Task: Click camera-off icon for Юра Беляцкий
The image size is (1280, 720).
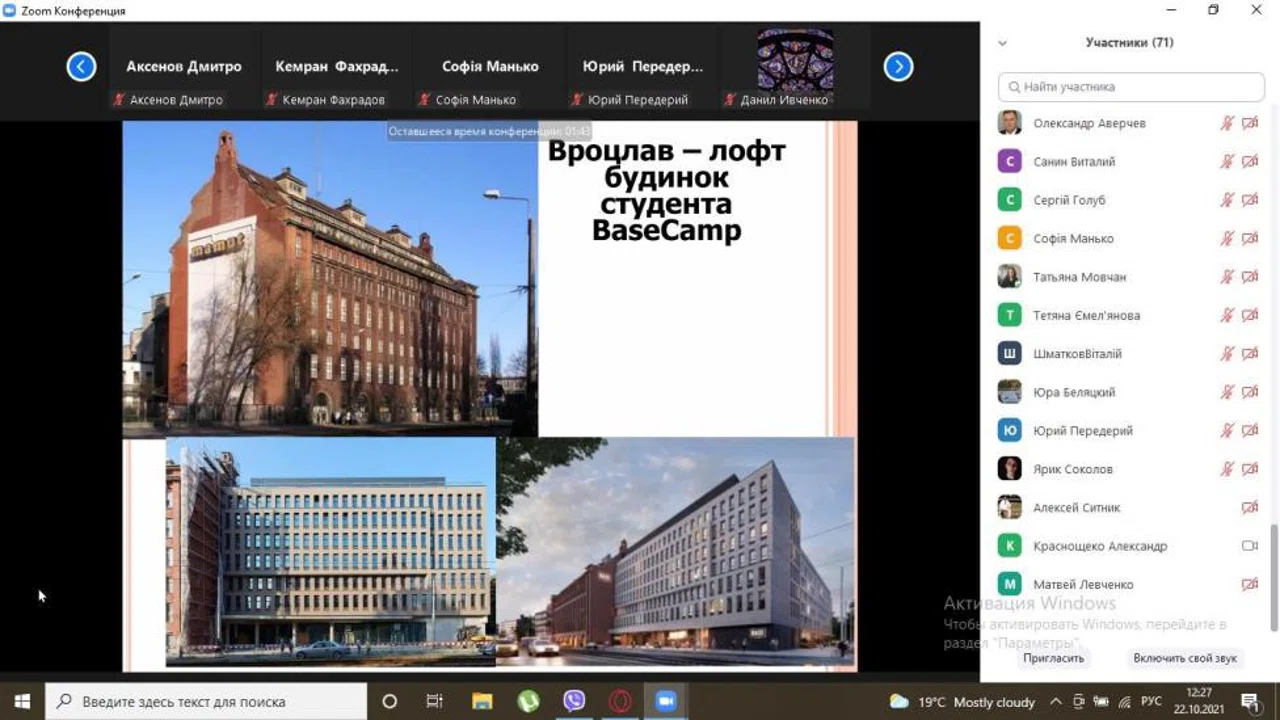Action: (1250, 393)
